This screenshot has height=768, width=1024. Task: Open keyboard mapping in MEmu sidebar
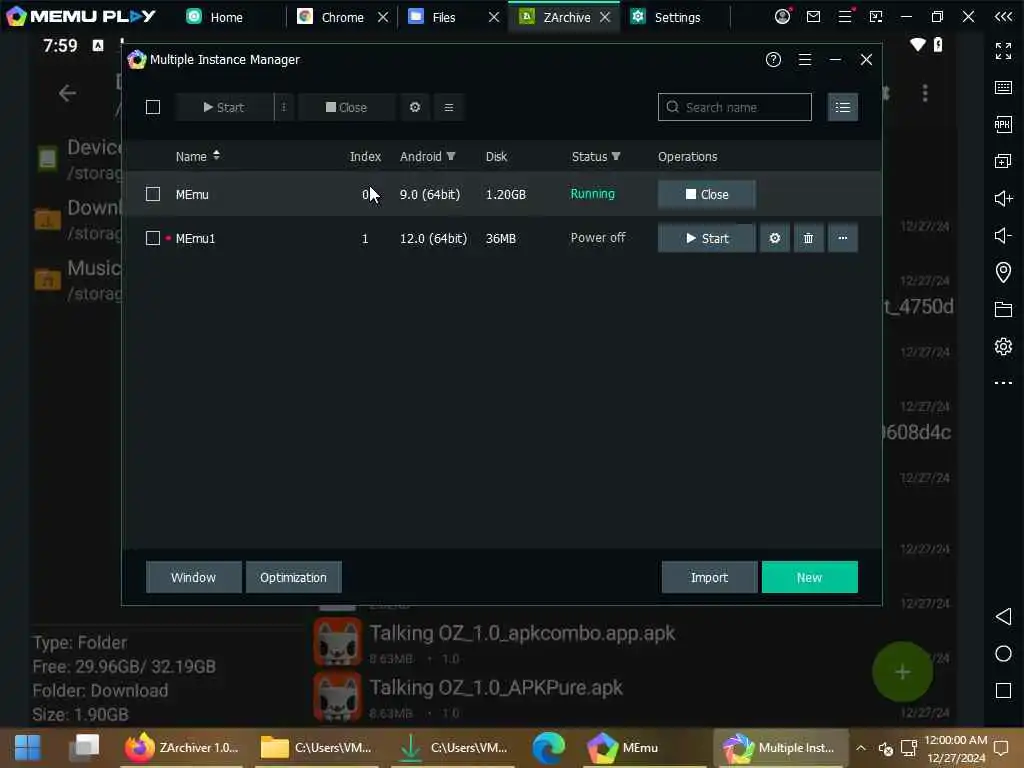[x=1003, y=88]
